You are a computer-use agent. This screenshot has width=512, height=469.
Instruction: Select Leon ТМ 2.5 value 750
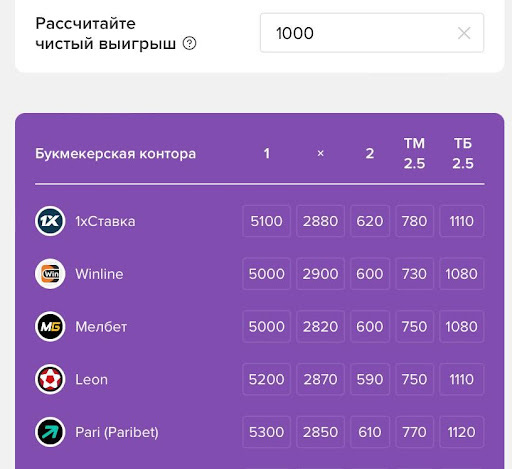[x=414, y=379]
